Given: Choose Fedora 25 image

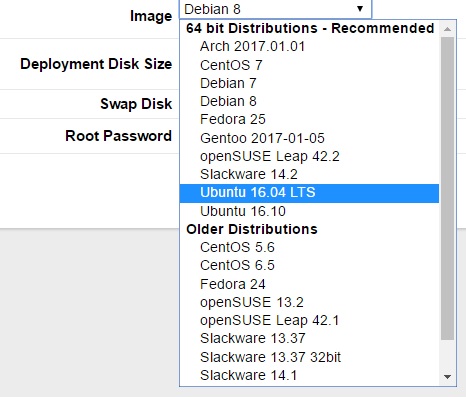Looking at the screenshot, I should tap(309, 119).
